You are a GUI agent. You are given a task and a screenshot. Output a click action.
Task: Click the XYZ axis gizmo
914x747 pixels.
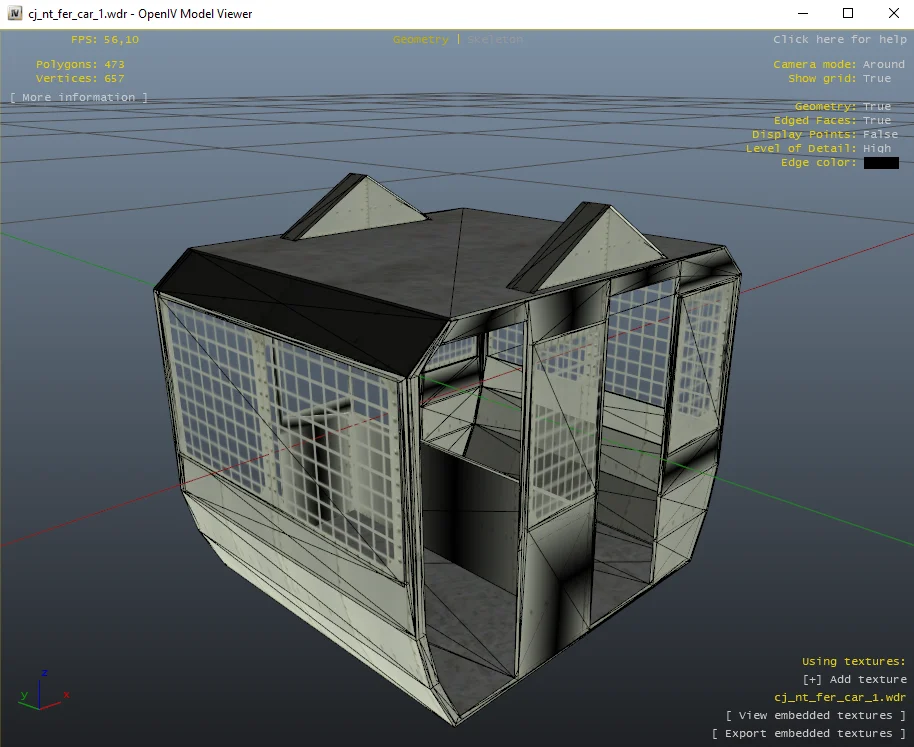click(x=40, y=688)
